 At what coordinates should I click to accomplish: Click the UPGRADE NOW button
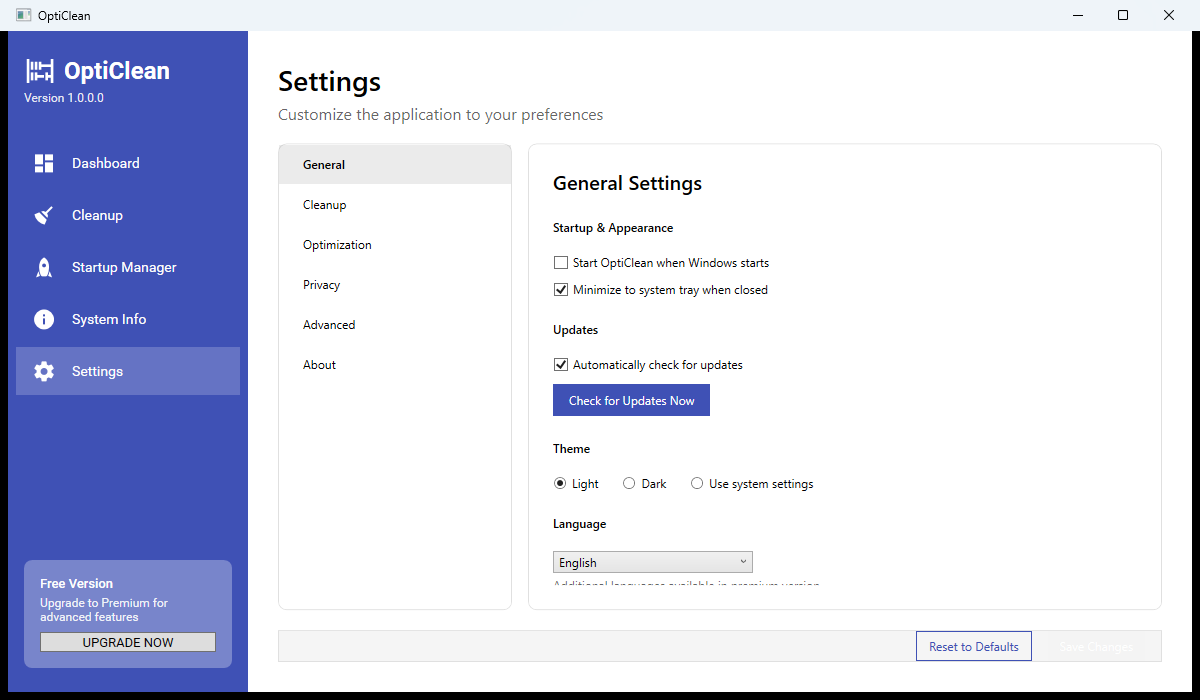[x=128, y=642]
